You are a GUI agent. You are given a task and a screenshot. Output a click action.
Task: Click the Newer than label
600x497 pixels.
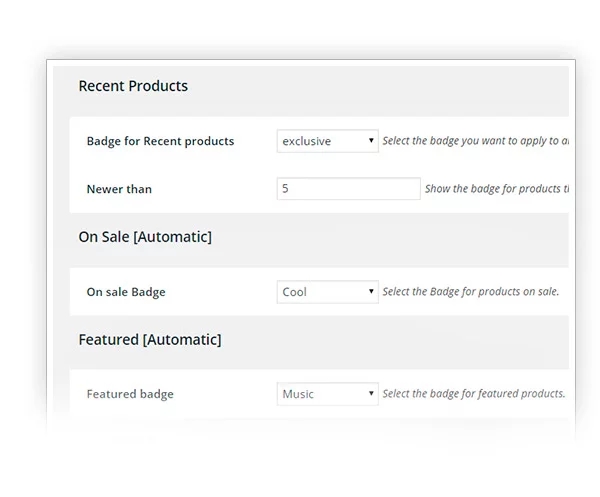coord(119,189)
